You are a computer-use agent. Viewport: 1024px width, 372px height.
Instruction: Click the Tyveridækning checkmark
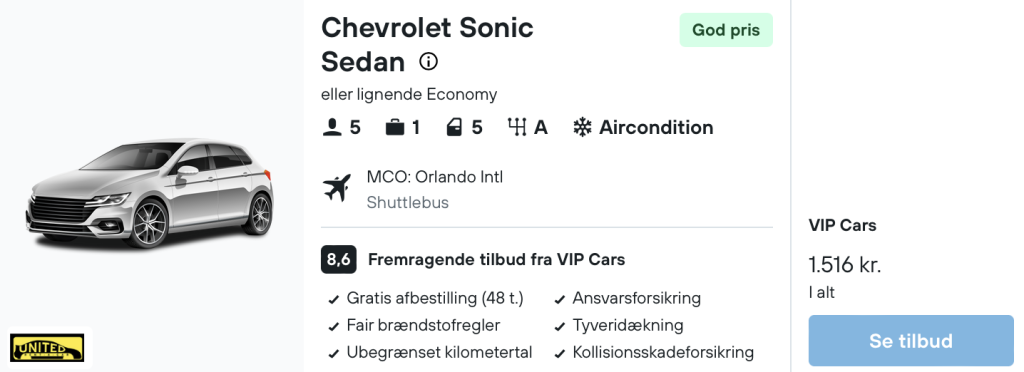560,326
